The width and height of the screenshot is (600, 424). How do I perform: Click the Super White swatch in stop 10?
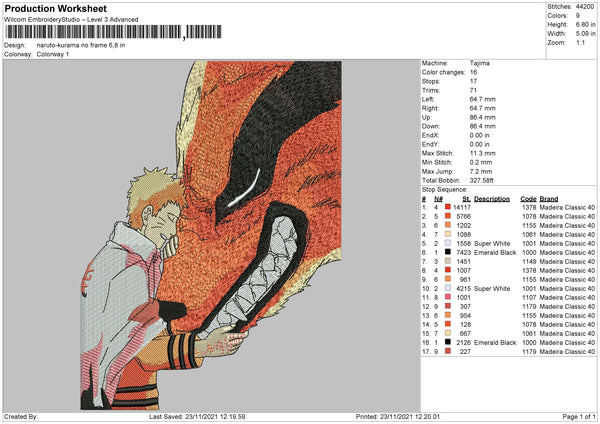447,288
